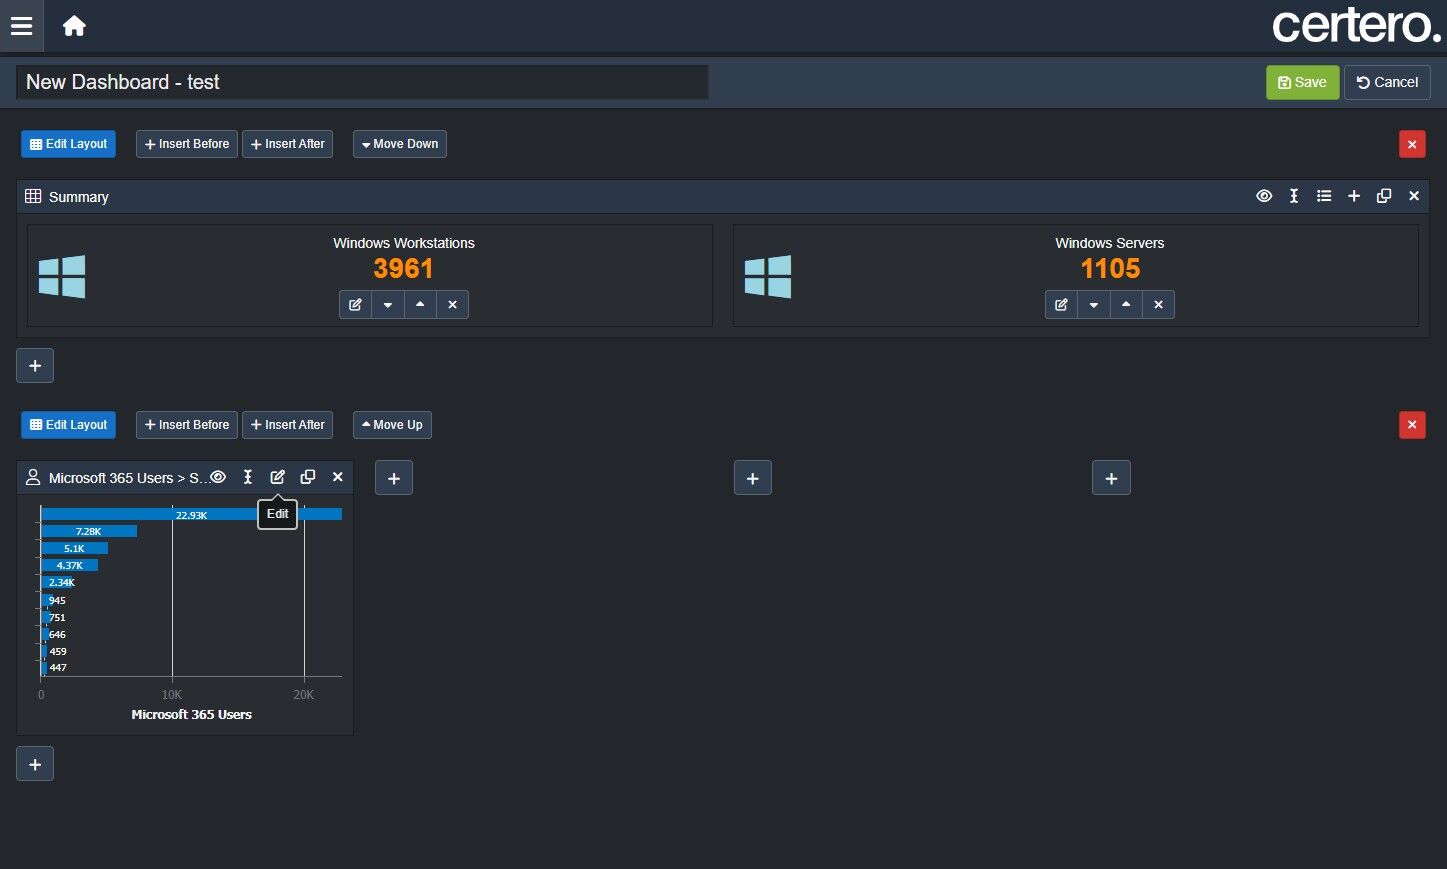
Task: Click the Certero logo
Action: 1356,26
